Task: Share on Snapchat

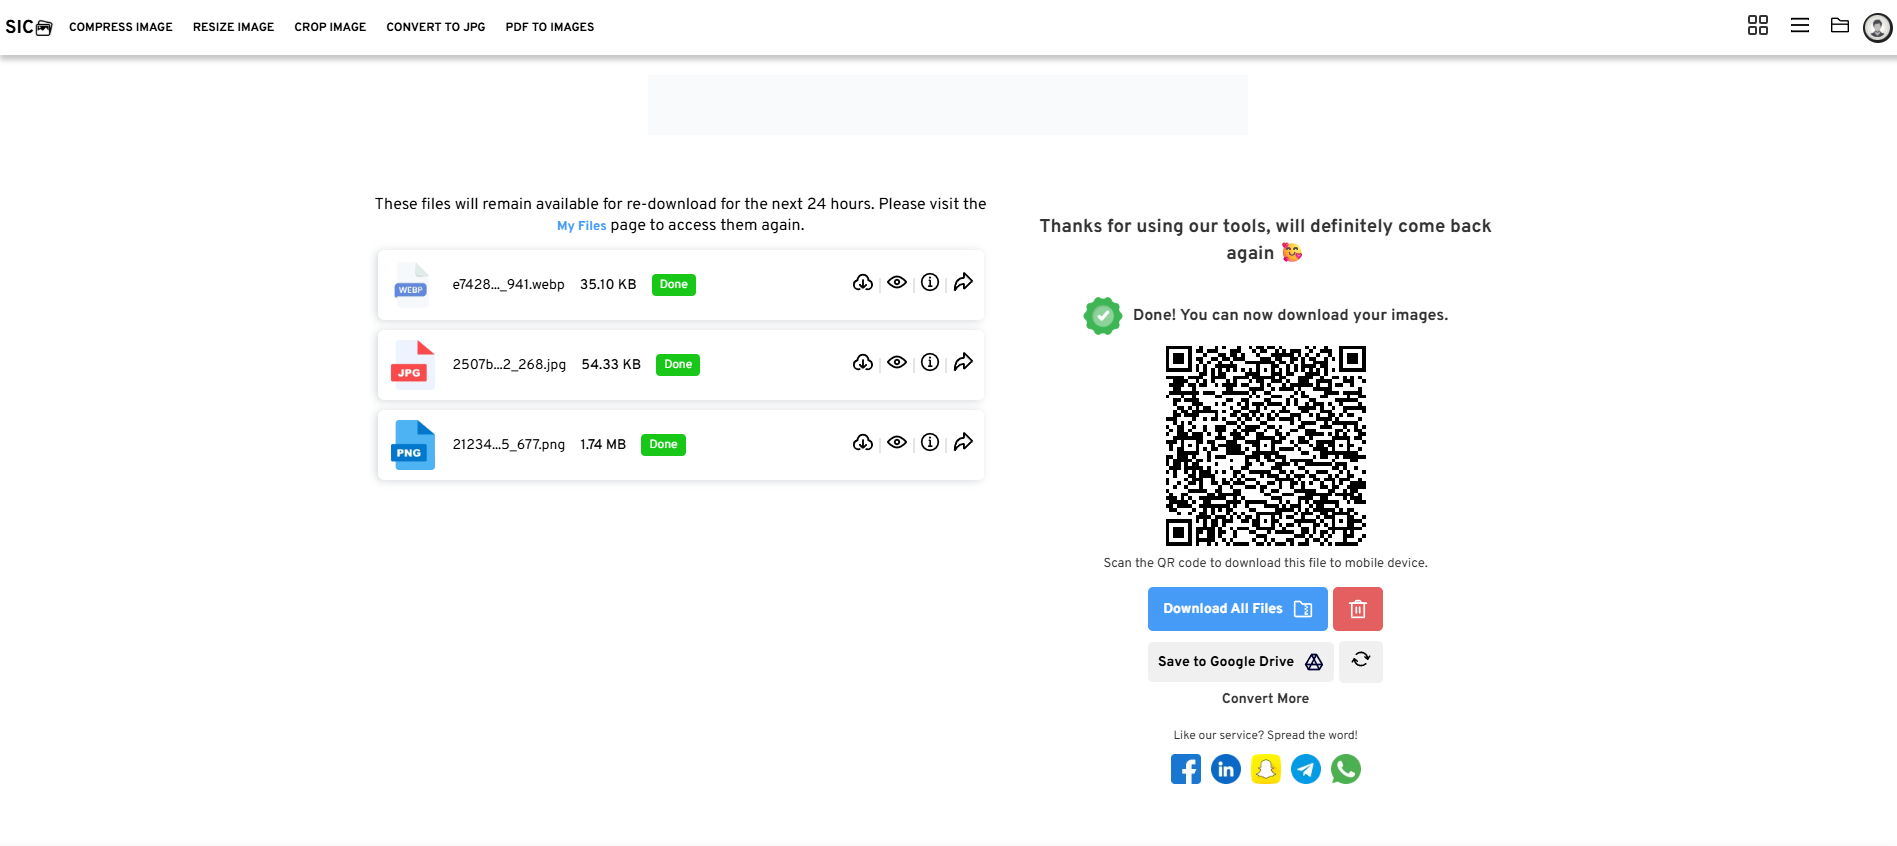Action: pyautogui.click(x=1266, y=769)
